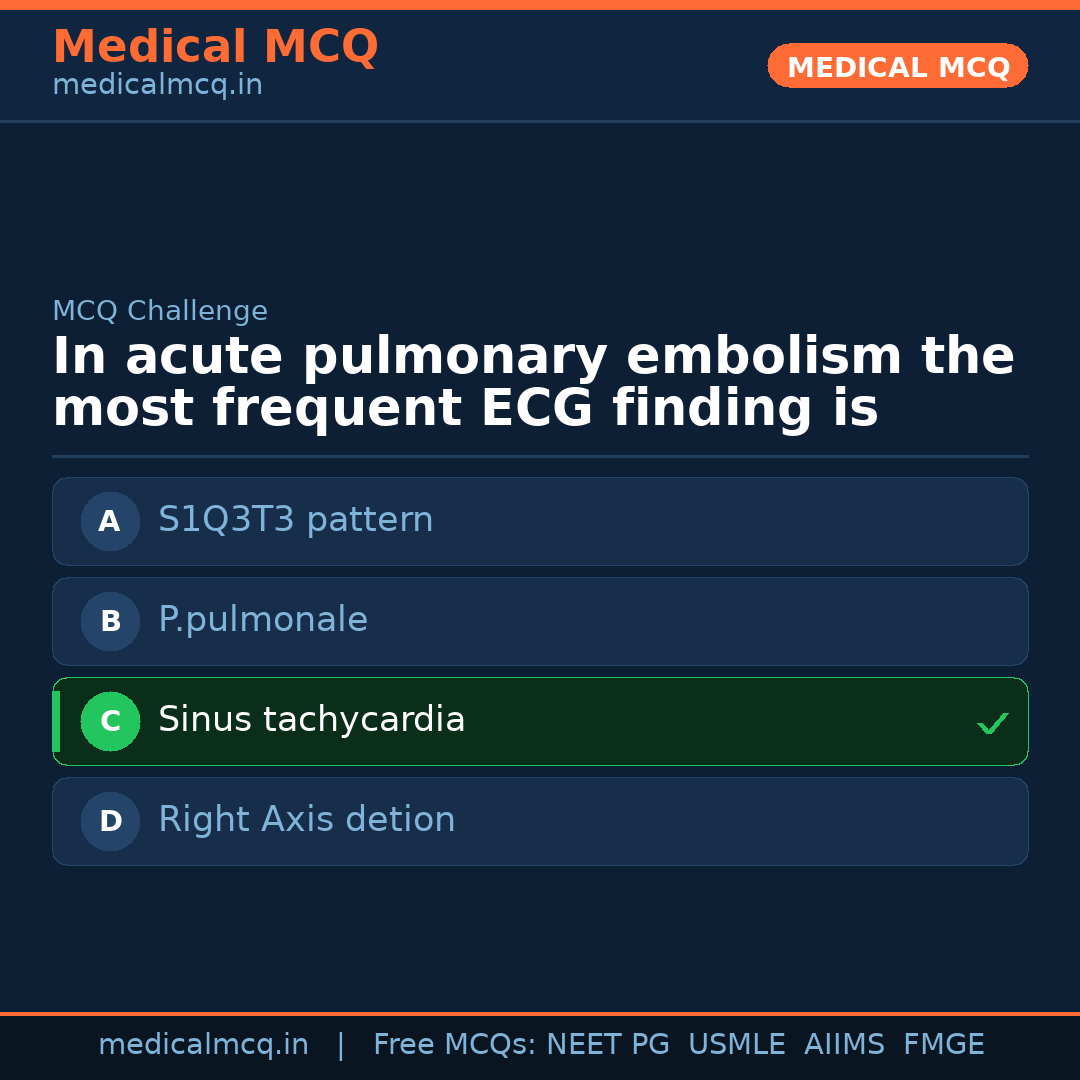Open medicalmcq.in link under header title

point(157,85)
